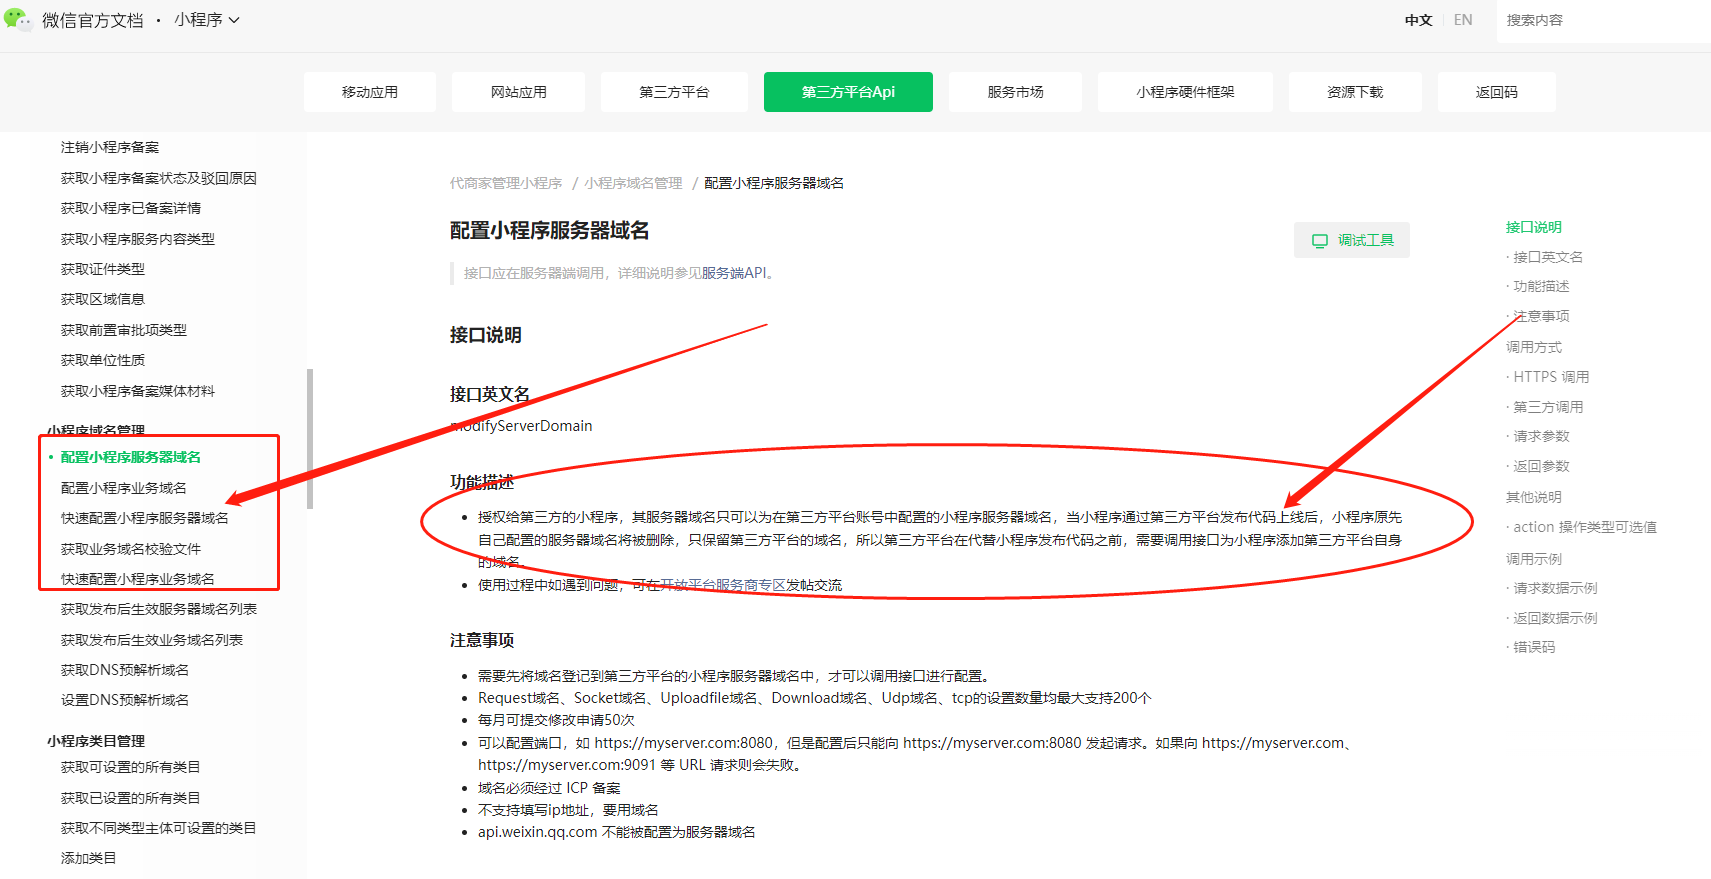Open sidebar item 获取发布后生效业务域名列表
This screenshot has height=879, width=1711.
pyautogui.click(x=152, y=640)
